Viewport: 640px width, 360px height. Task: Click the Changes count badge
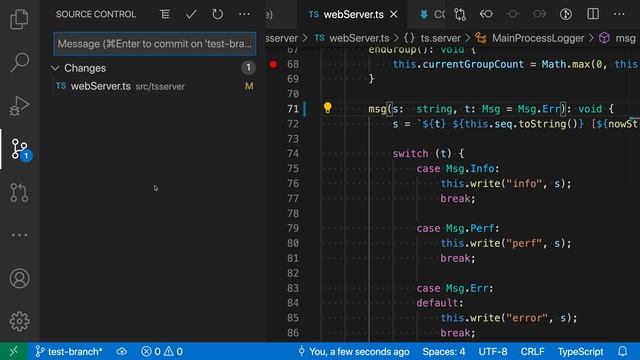248,68
